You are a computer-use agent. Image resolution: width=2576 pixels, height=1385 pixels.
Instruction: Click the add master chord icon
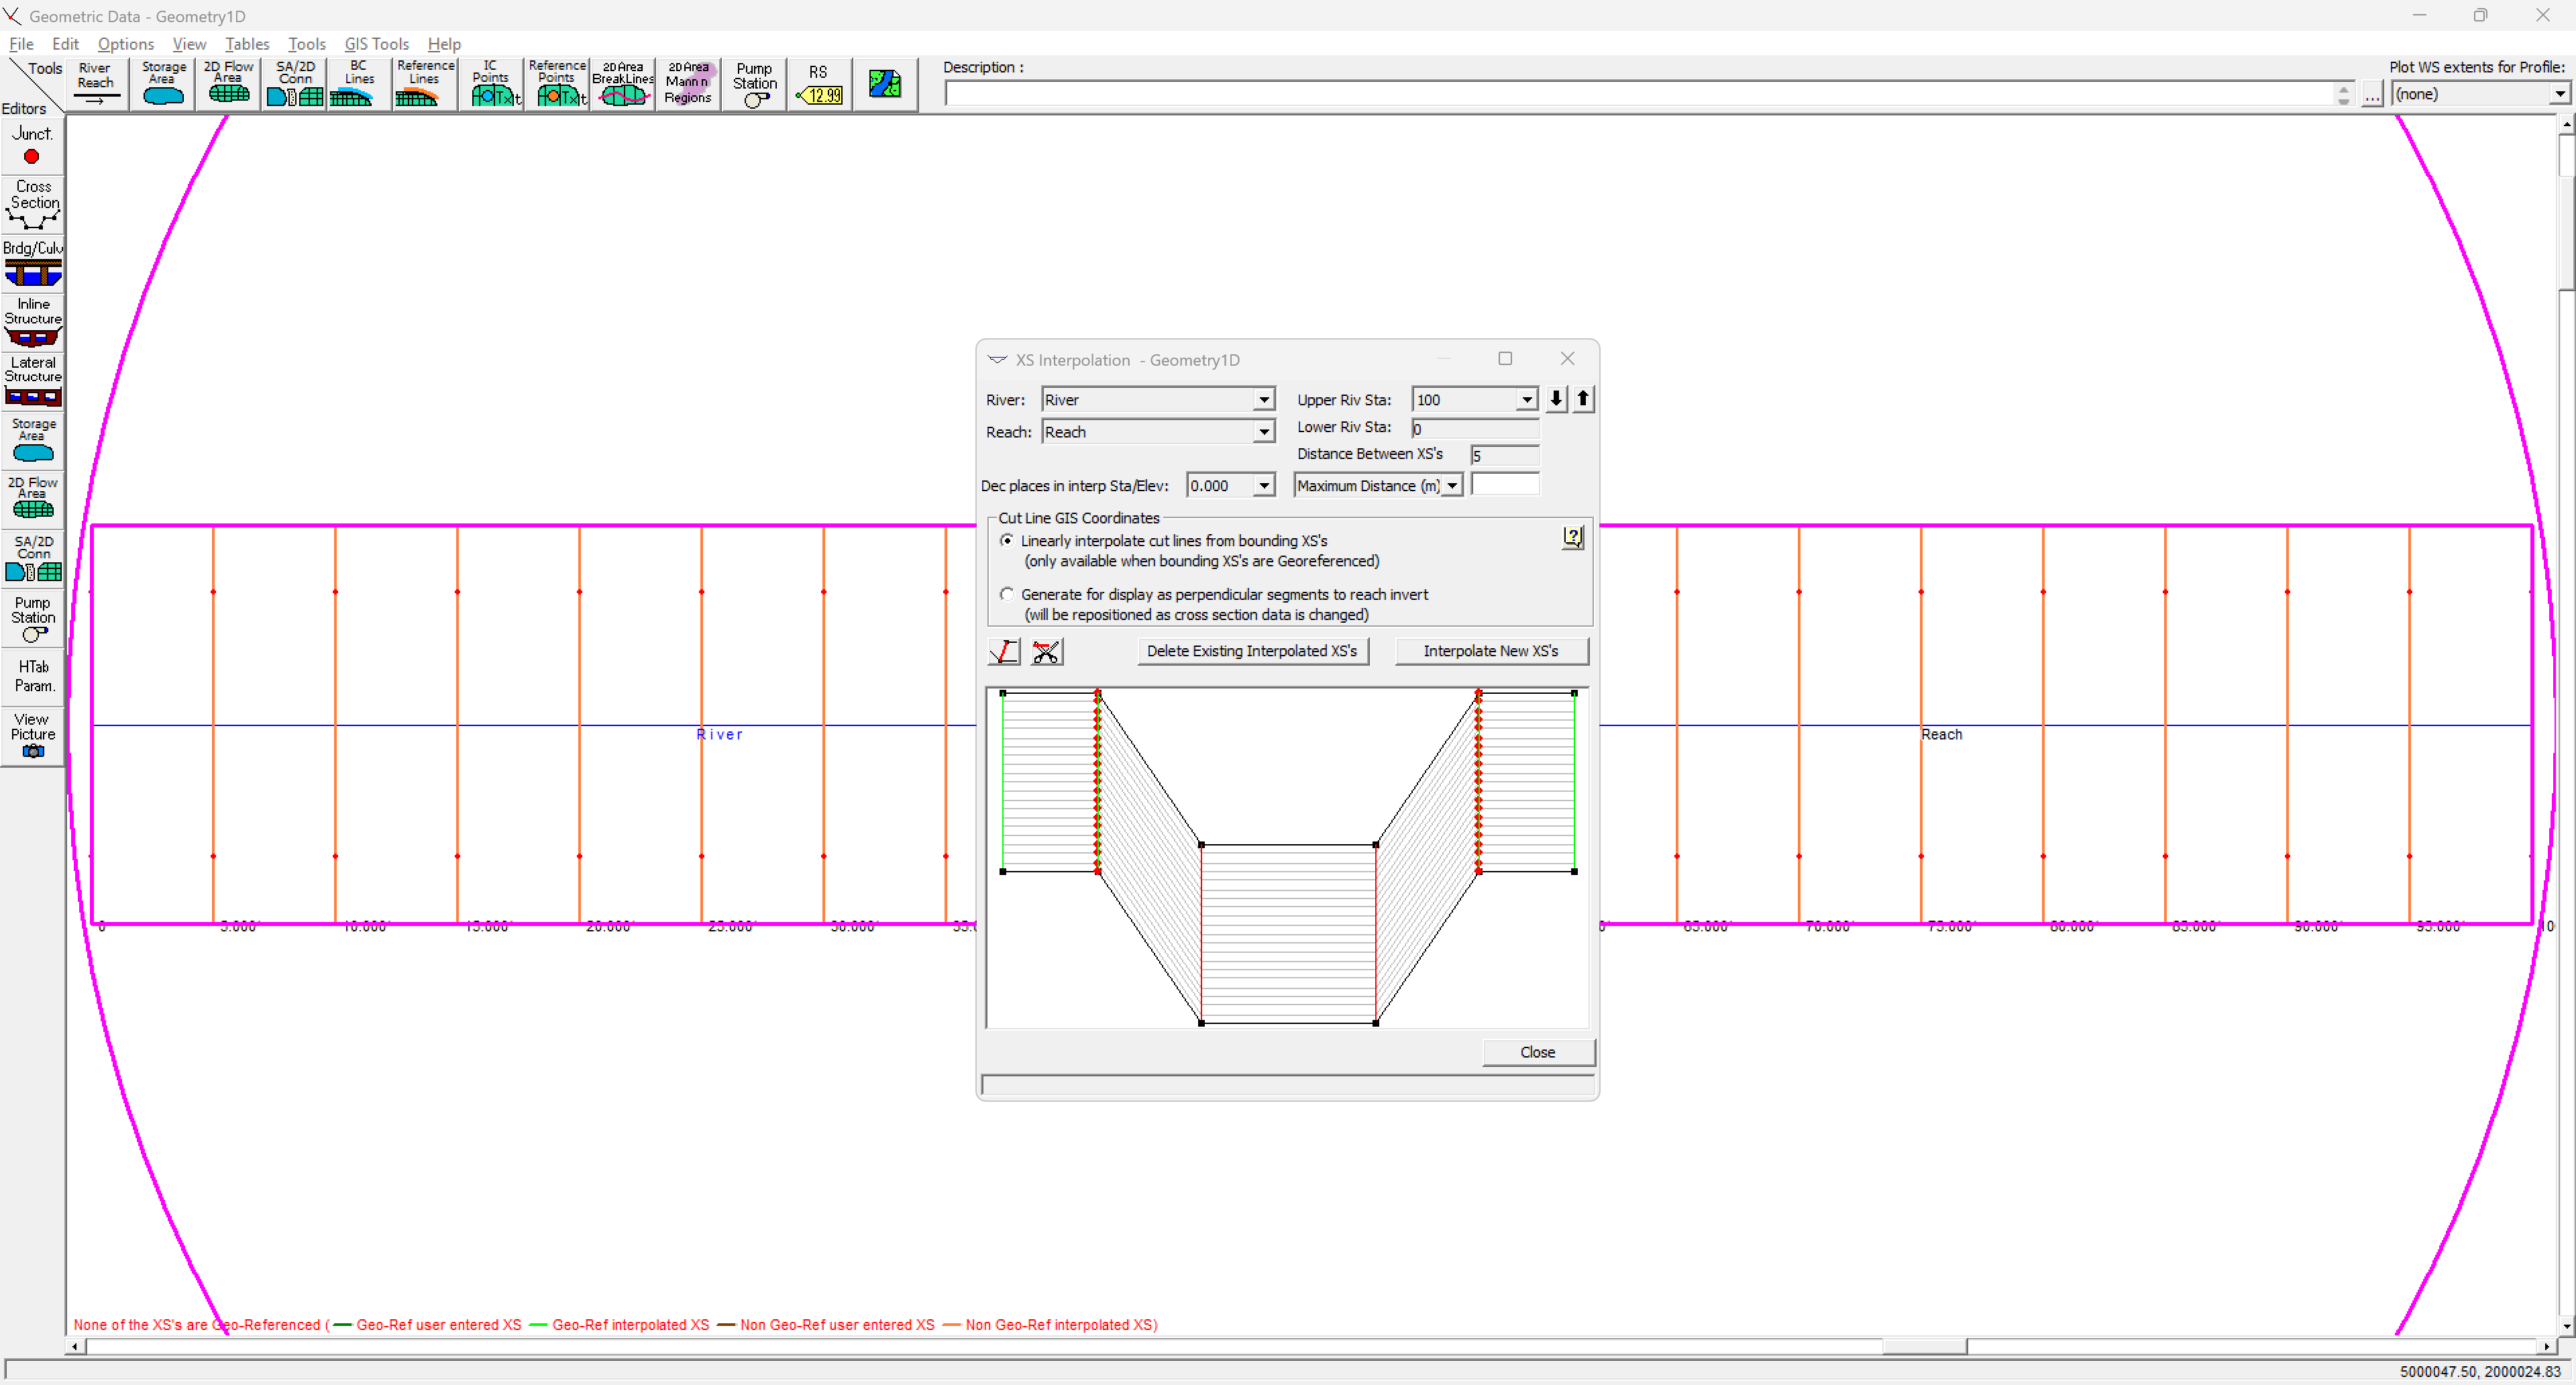[1004, 652]
